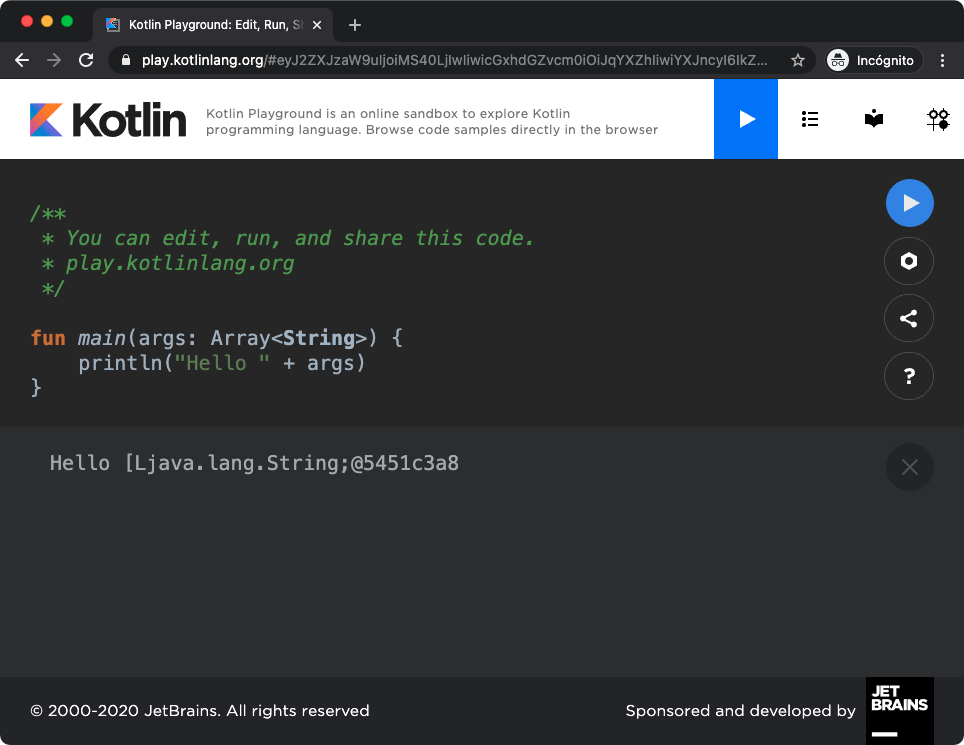Image resolution: width=964 pixels, height=745 pixels.
Task: Open the playground settings icon in the header
Action: (x=938, y=118)
